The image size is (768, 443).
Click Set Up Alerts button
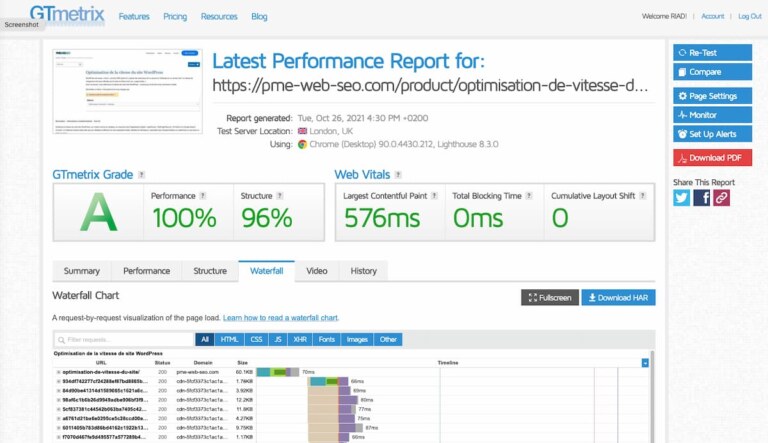click(x=712, y=134)
